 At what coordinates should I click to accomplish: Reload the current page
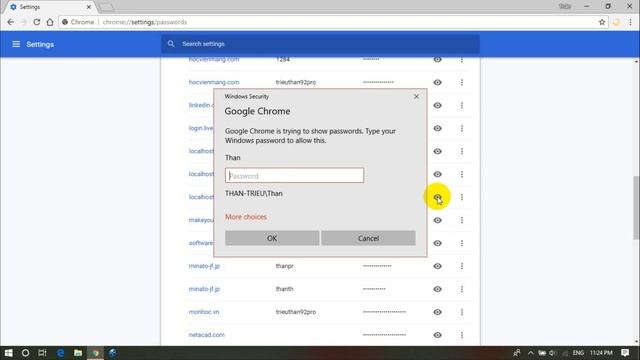point(37,22)
